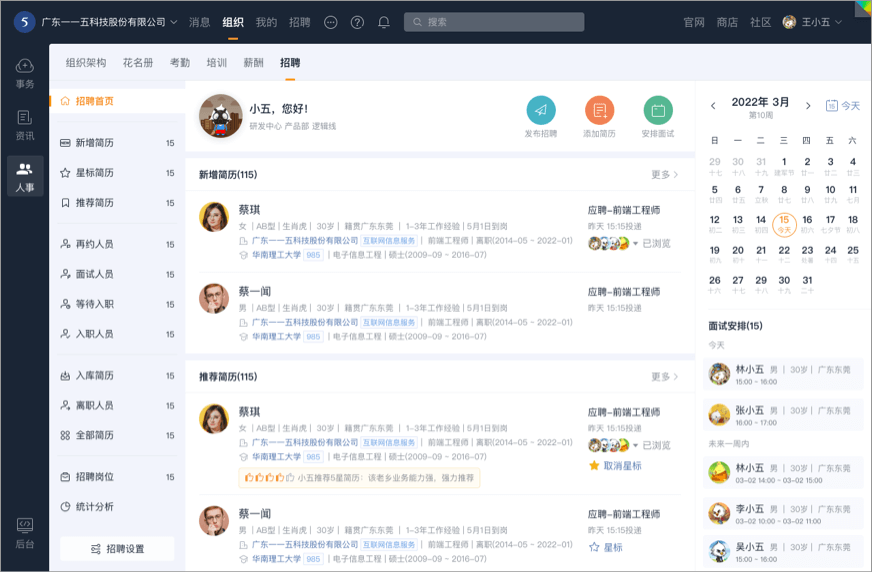872x572 pixels.
Task: Toggle 星标 on 蔡一闻's recommended resume
Action: coord(605,547)
